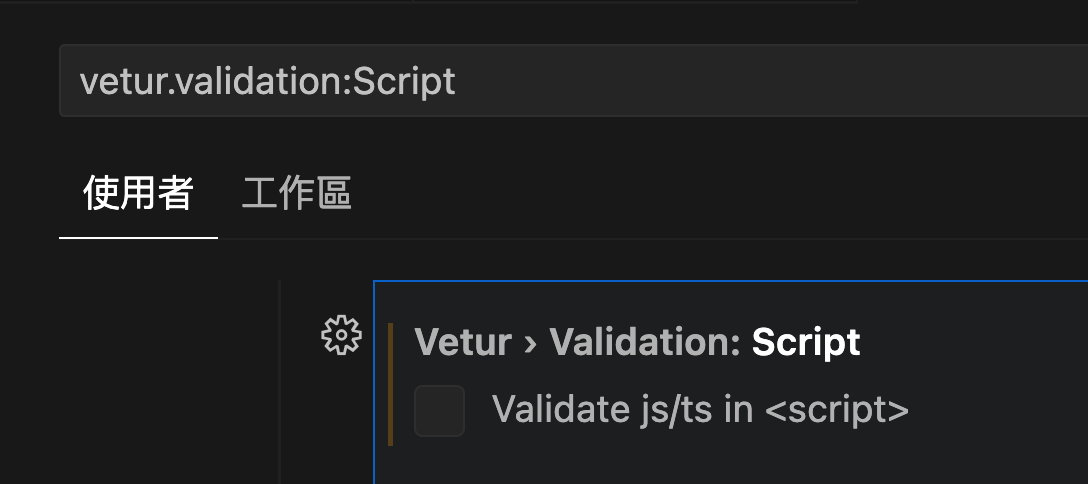The image size is (1088, 484).
Task: Click the "Validation:" text in setting title
Action: point(645,343)
